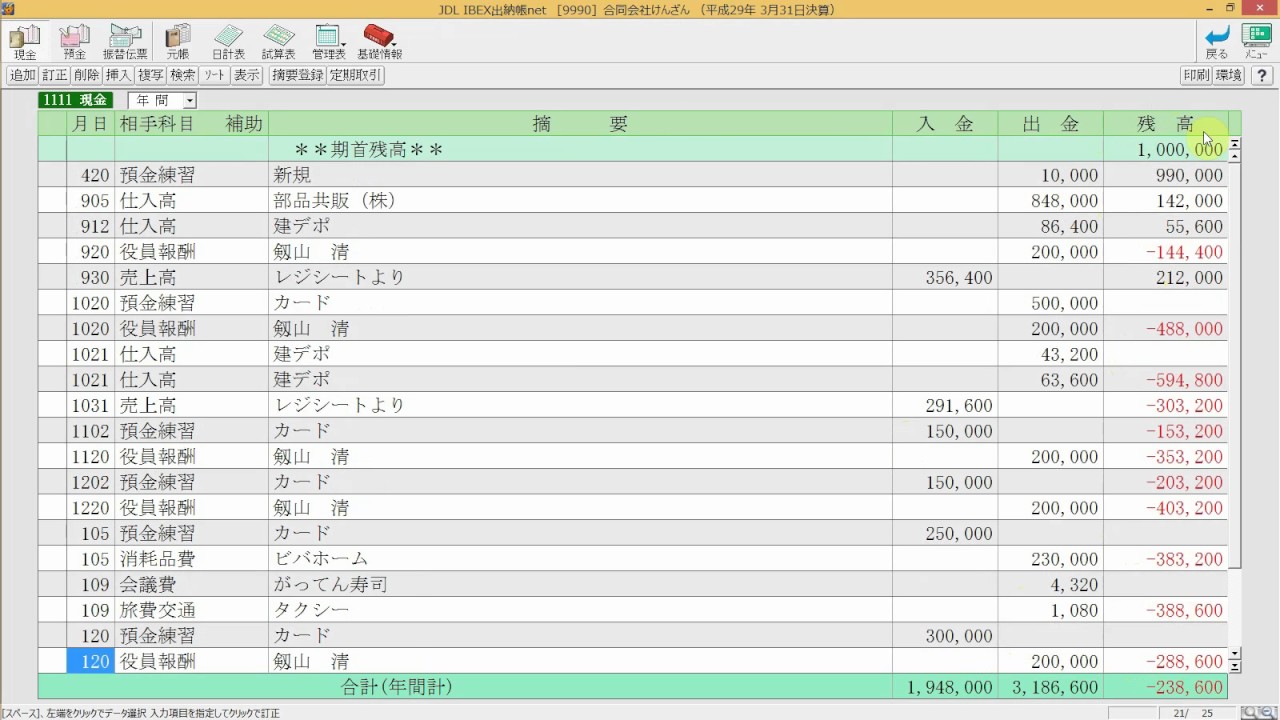The height and width of the screenshot is (720, 1280).
Task: Open the 日計表 daily sheet icon
Action: point(228,42)
